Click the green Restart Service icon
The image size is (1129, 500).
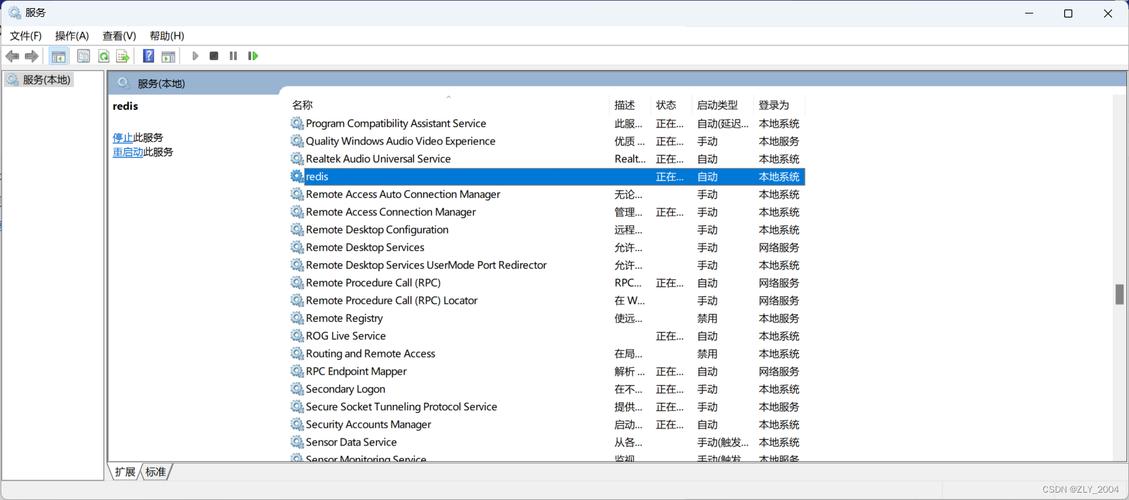coord(253,55)
